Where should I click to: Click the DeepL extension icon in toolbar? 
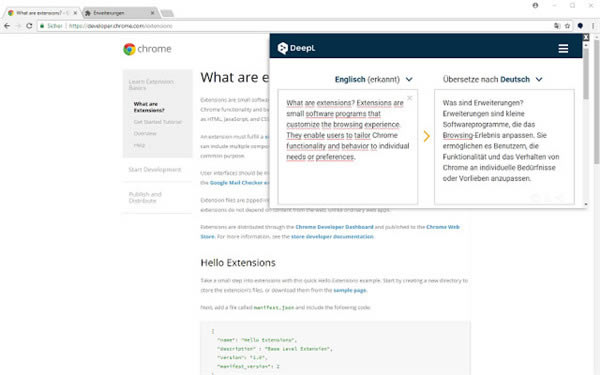(x=580, y=26)
